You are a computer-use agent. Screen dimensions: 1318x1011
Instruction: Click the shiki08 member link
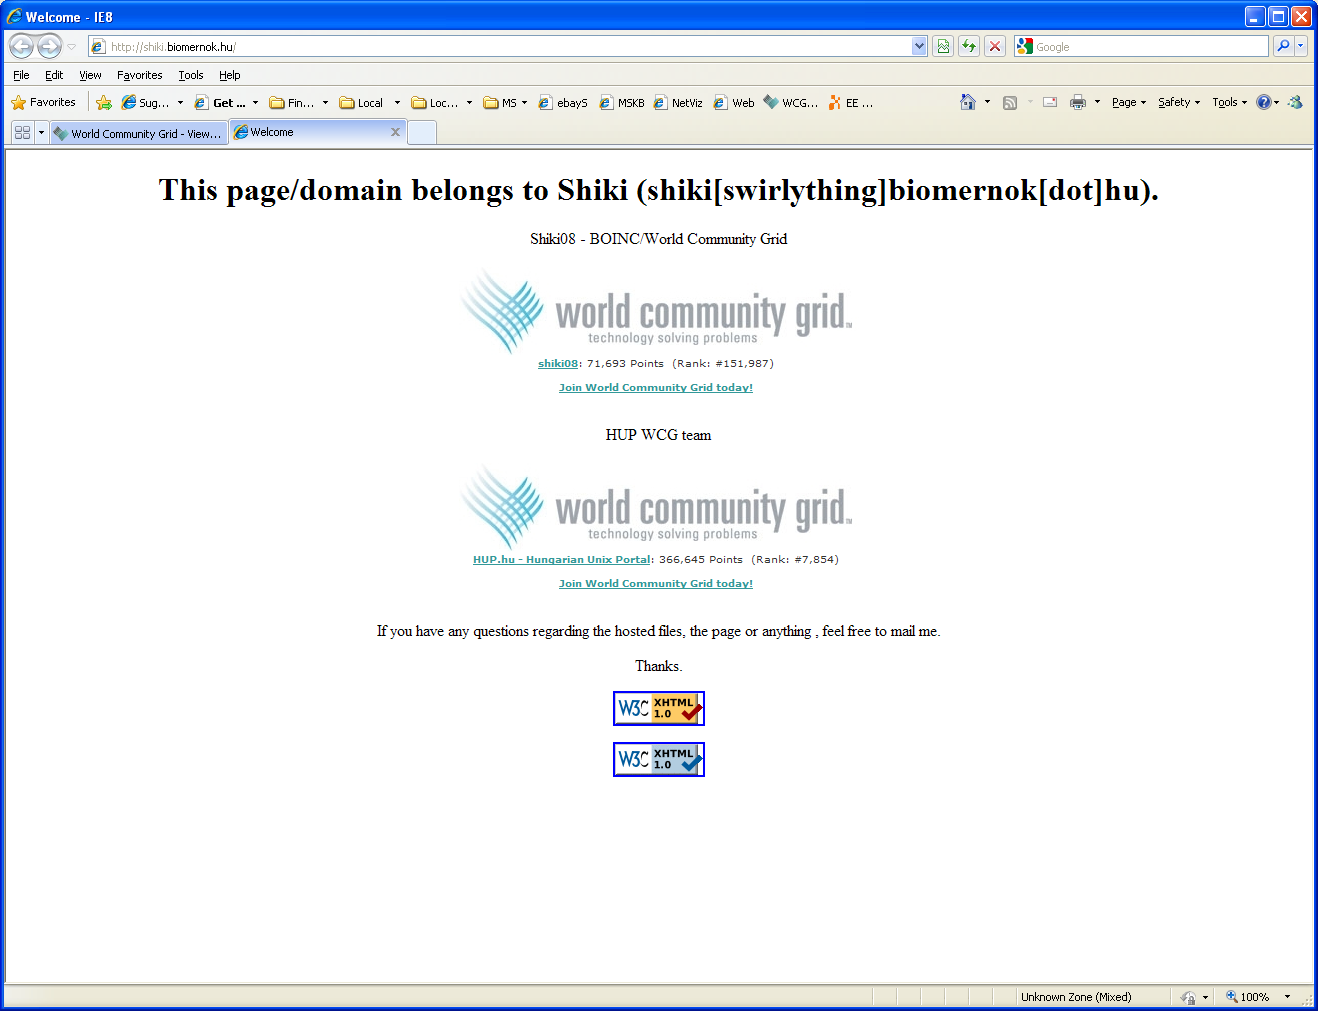coord(558,364)
